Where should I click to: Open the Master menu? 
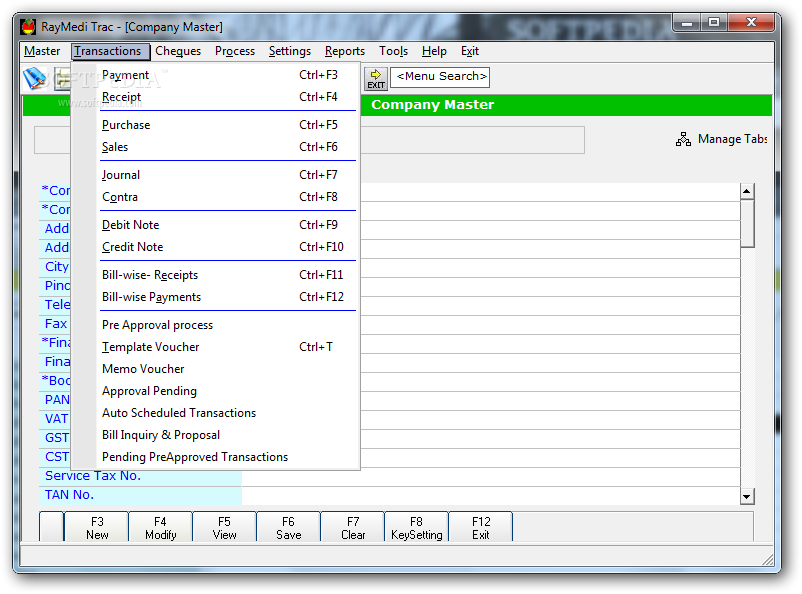coord(42,51)
